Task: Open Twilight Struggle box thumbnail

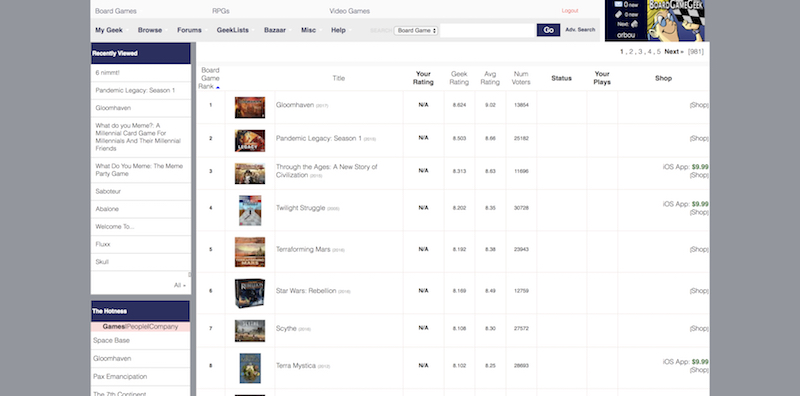Action: coord(250,210)
